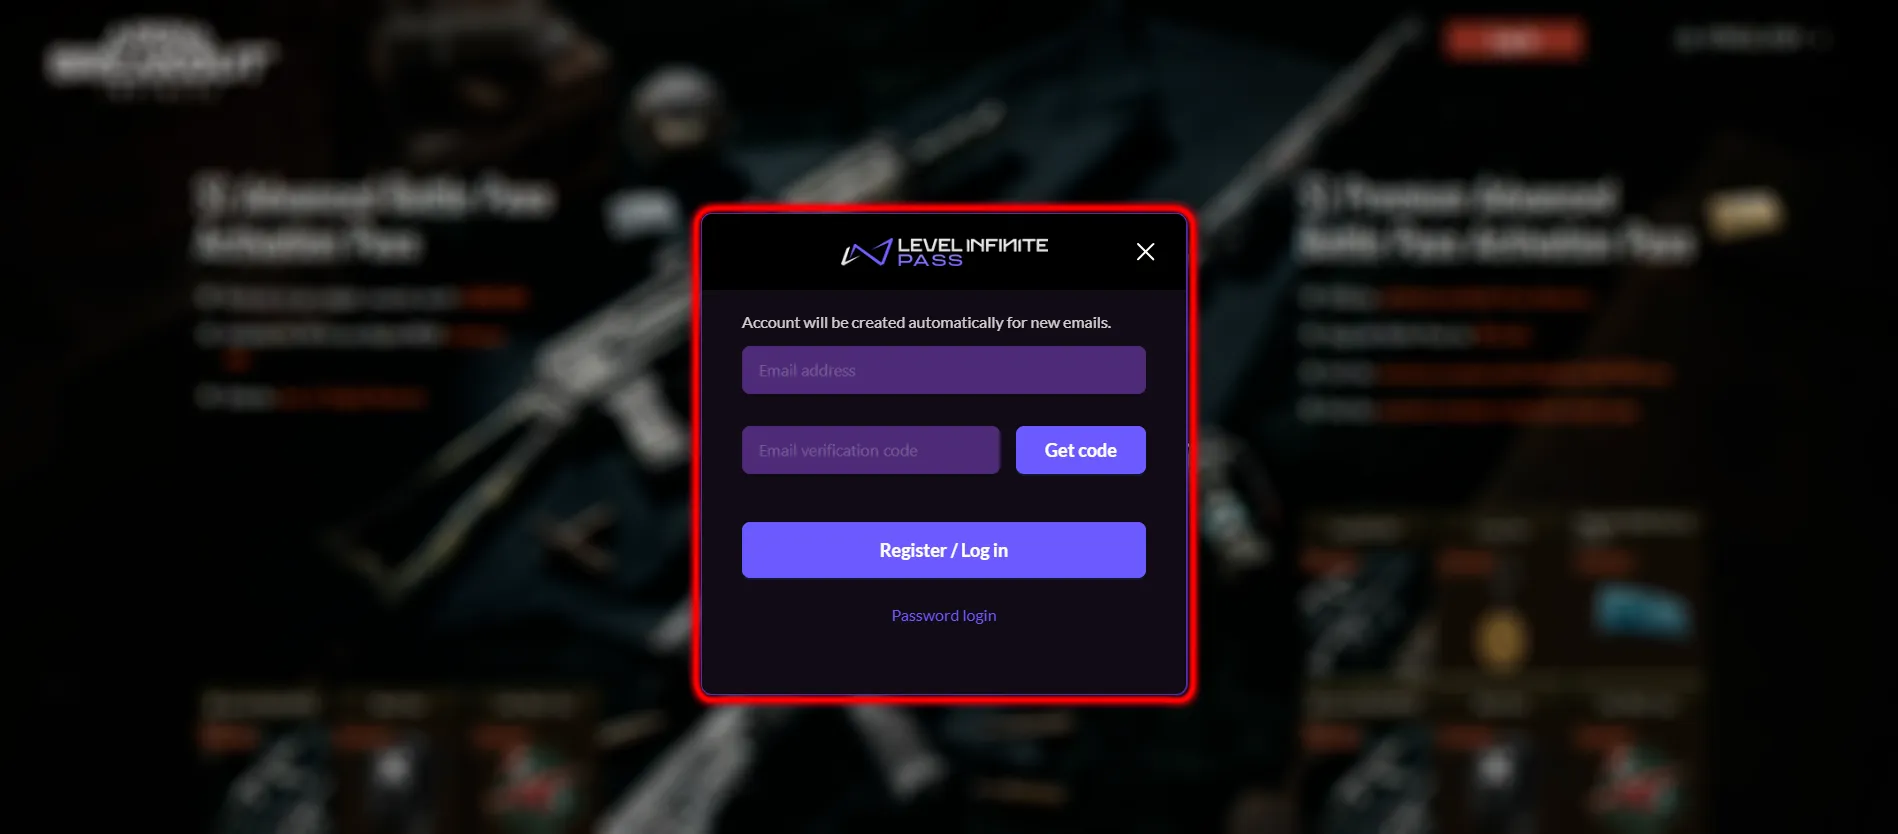Click the blurred red button in page header
Viewport: 1898px width, 834px height.
tap(1514, 40)
